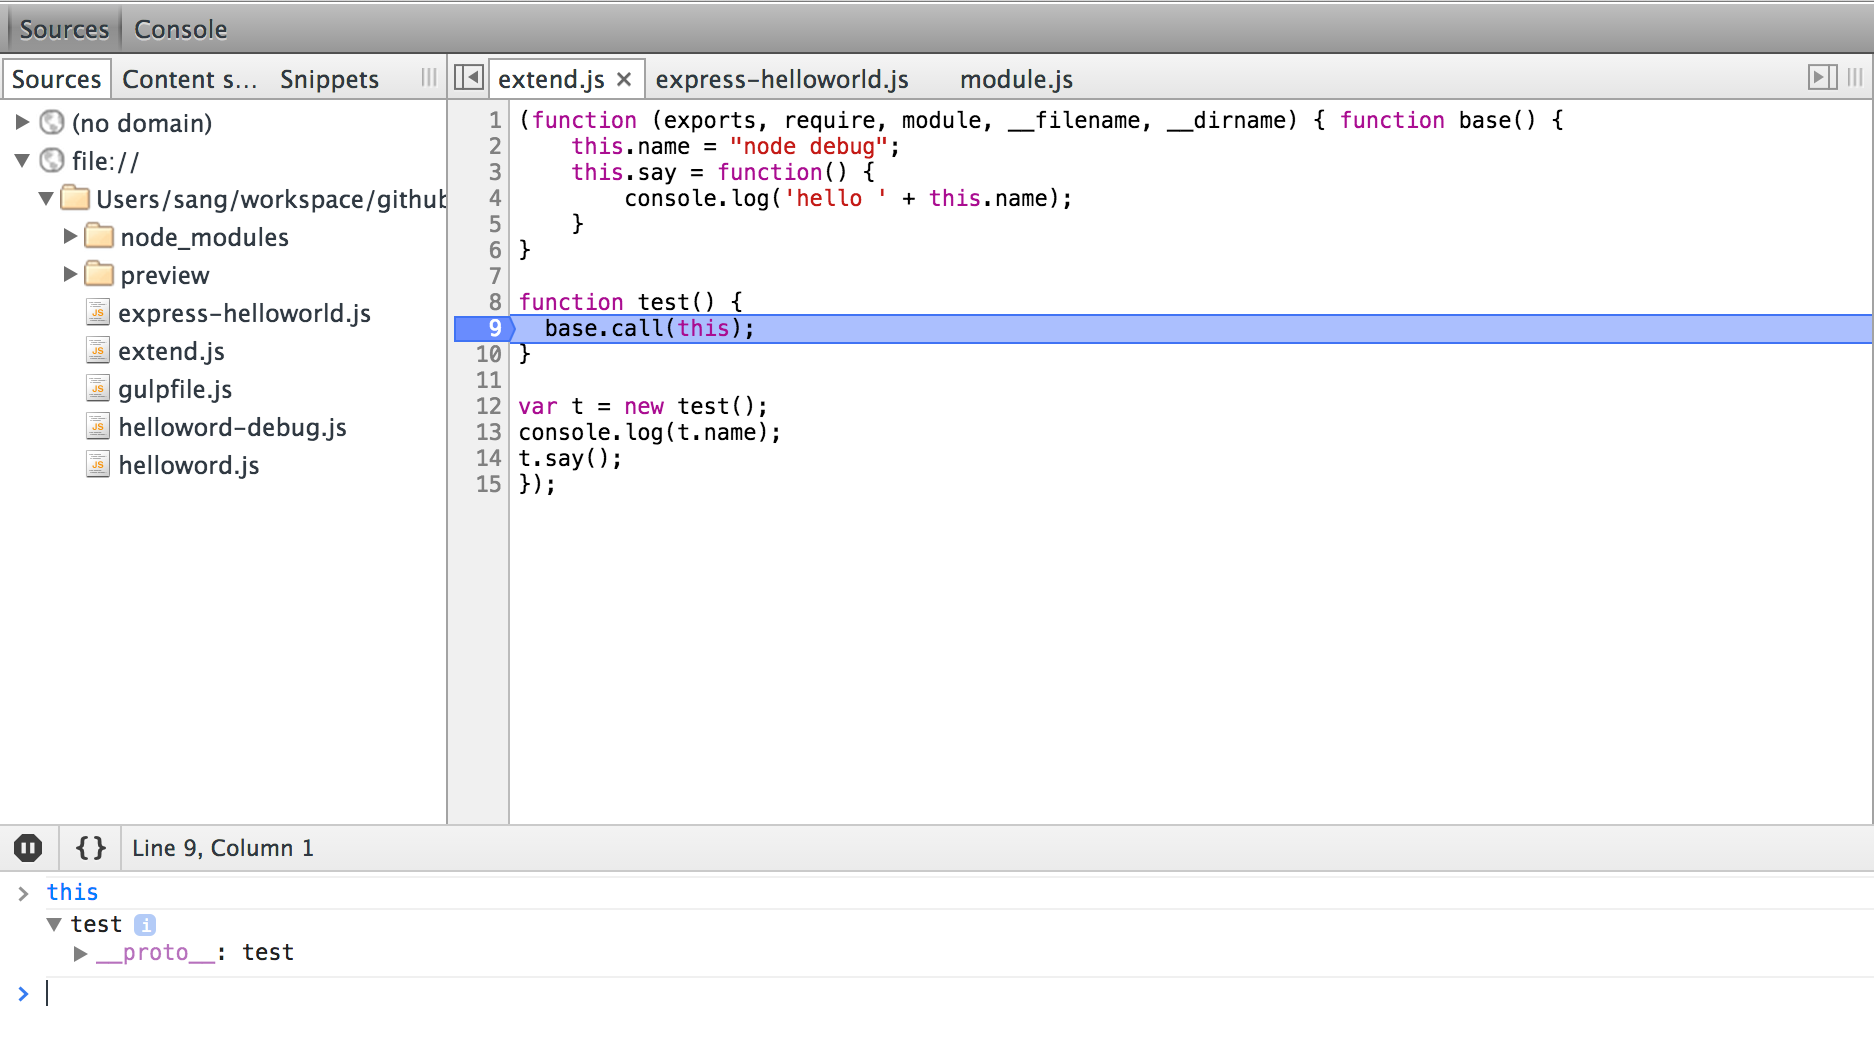Expand the node_modules folder
The height and width of the screenshot is (1048, 1874).
tap(70, 237)
